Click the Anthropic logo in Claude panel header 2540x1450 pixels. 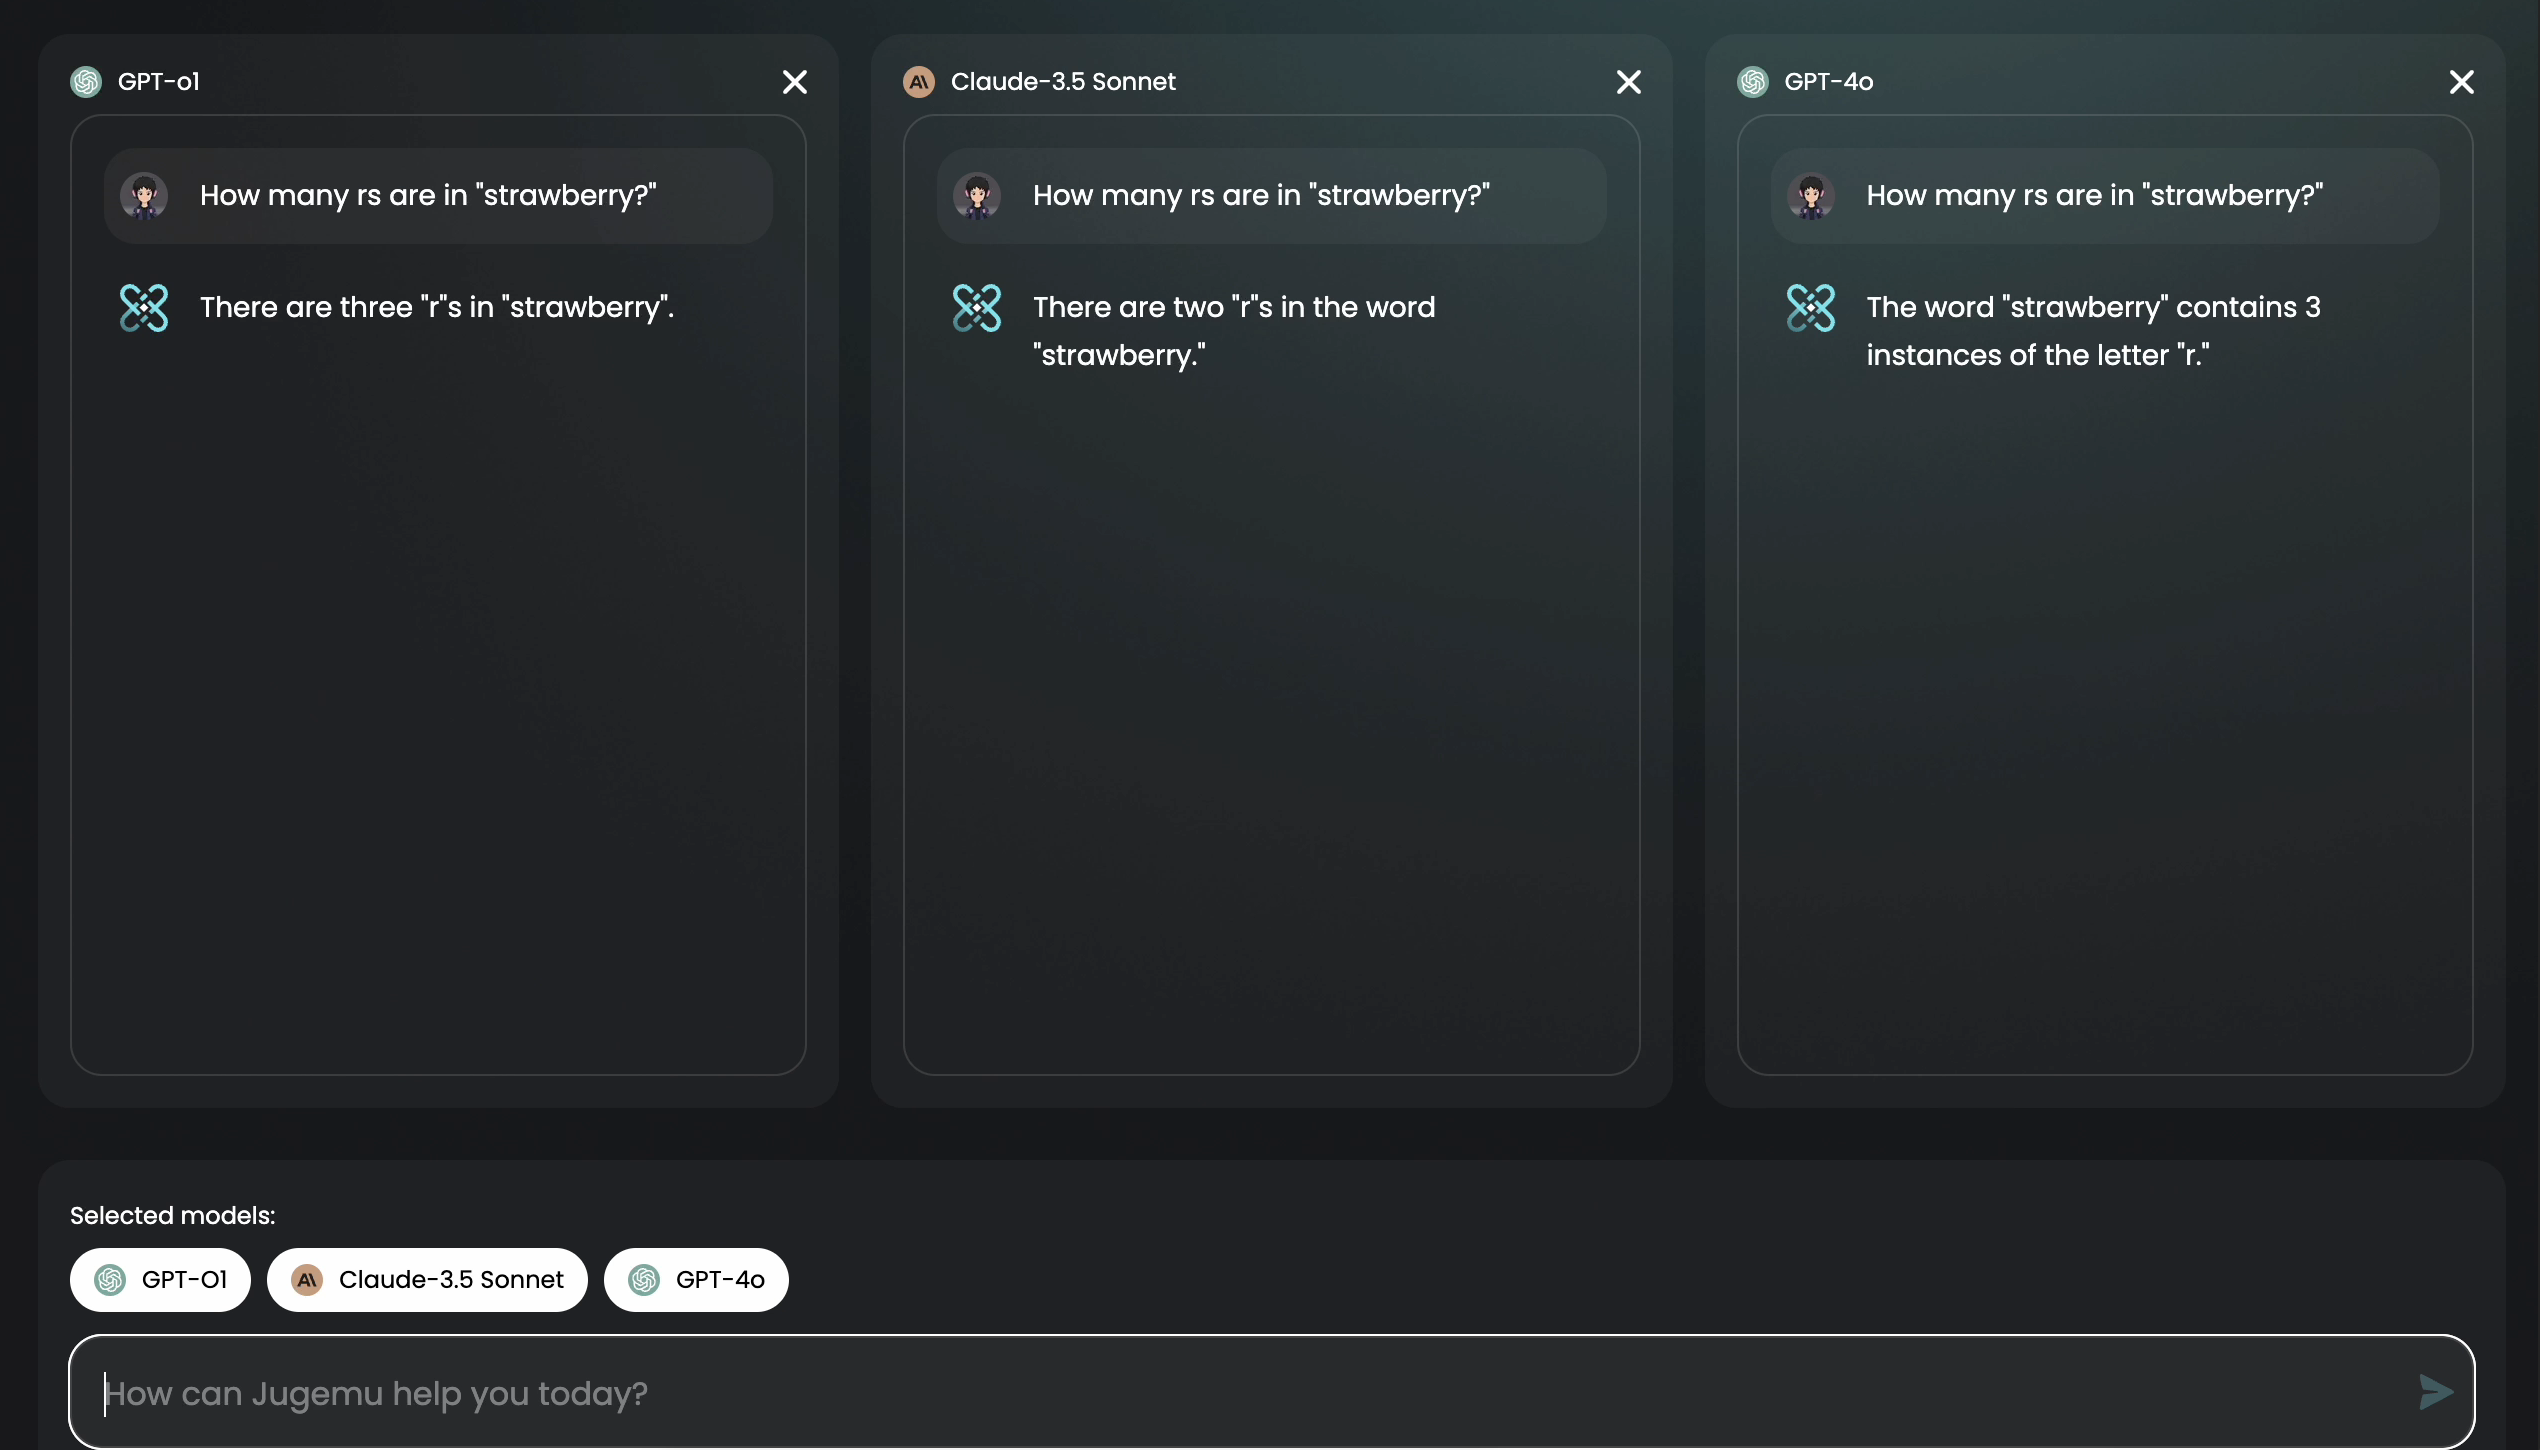[918, 82]
